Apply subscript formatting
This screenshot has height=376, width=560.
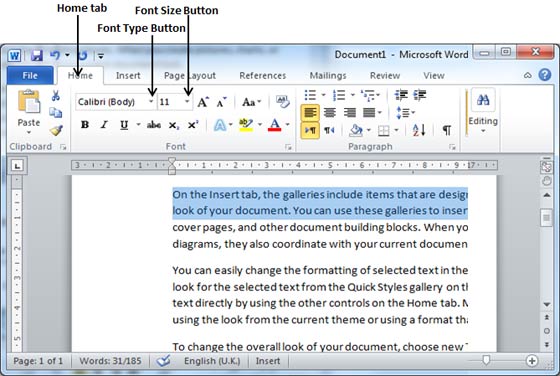pyautogui.click(x=174, y=125)
